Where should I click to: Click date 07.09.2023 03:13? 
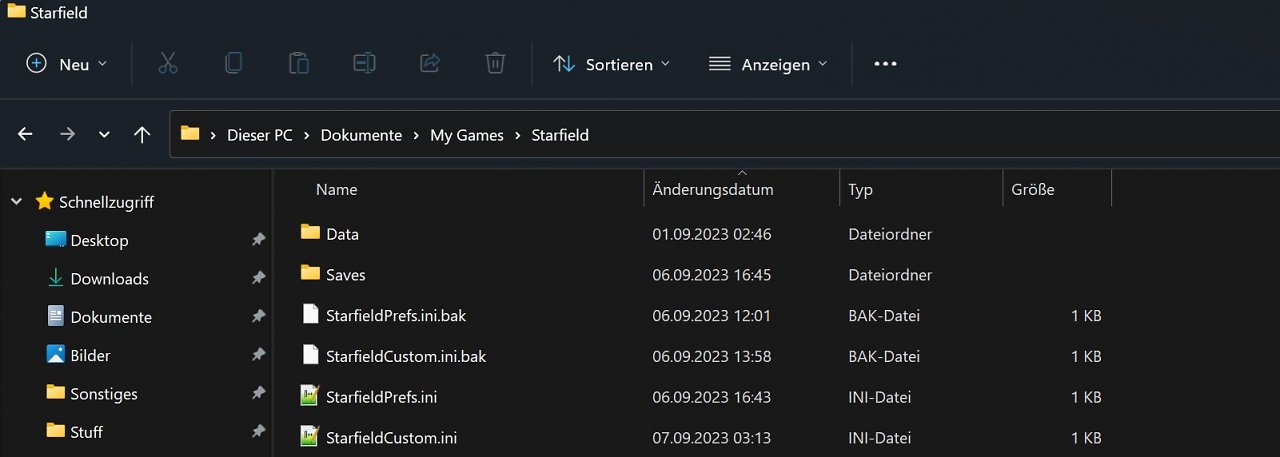pyautogui.click(x=711, y=438)
